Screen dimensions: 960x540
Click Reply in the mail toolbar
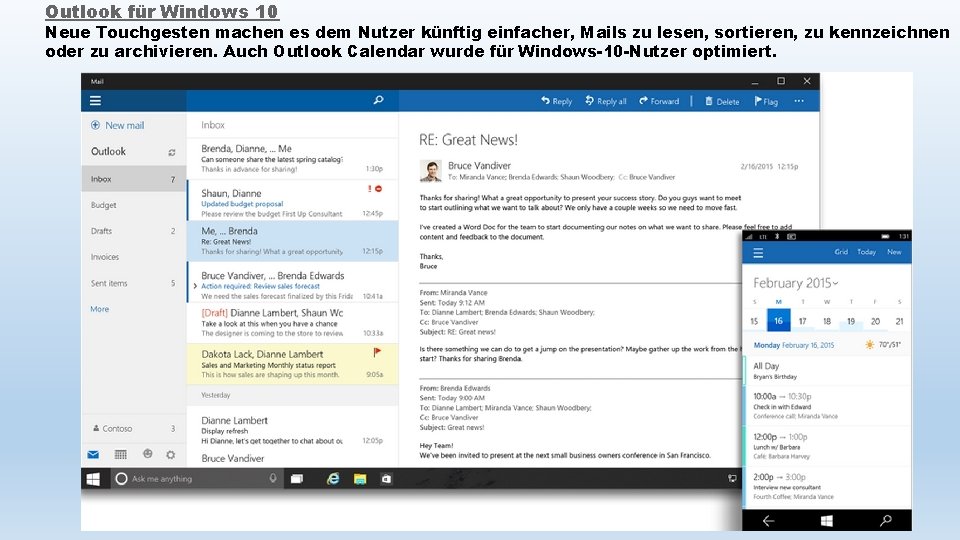(x=556, y=101)
